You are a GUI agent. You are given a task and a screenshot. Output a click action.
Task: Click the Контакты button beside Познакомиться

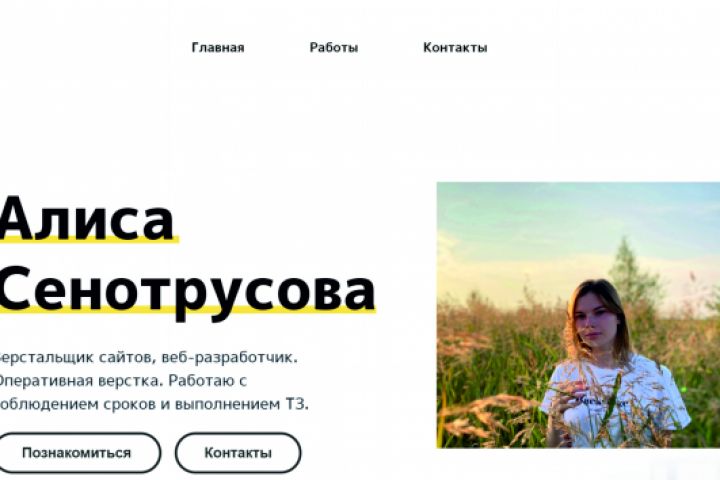tap(238, 453)
